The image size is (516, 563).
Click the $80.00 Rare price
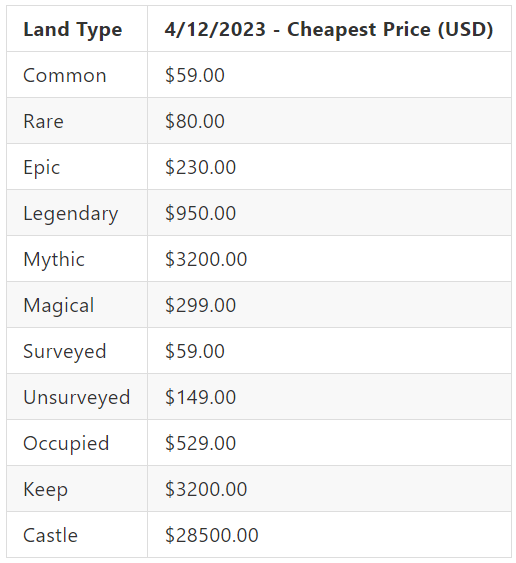pos(195,121)
